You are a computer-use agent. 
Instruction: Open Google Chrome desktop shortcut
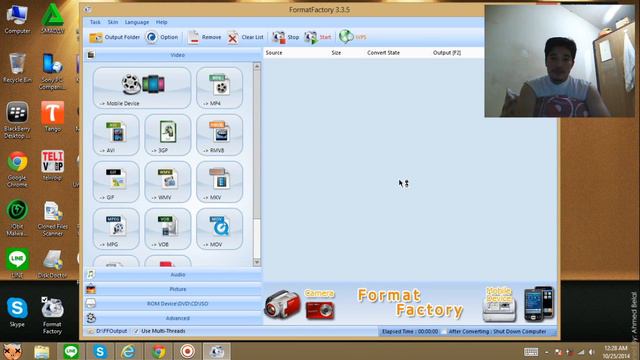point(17,169)
